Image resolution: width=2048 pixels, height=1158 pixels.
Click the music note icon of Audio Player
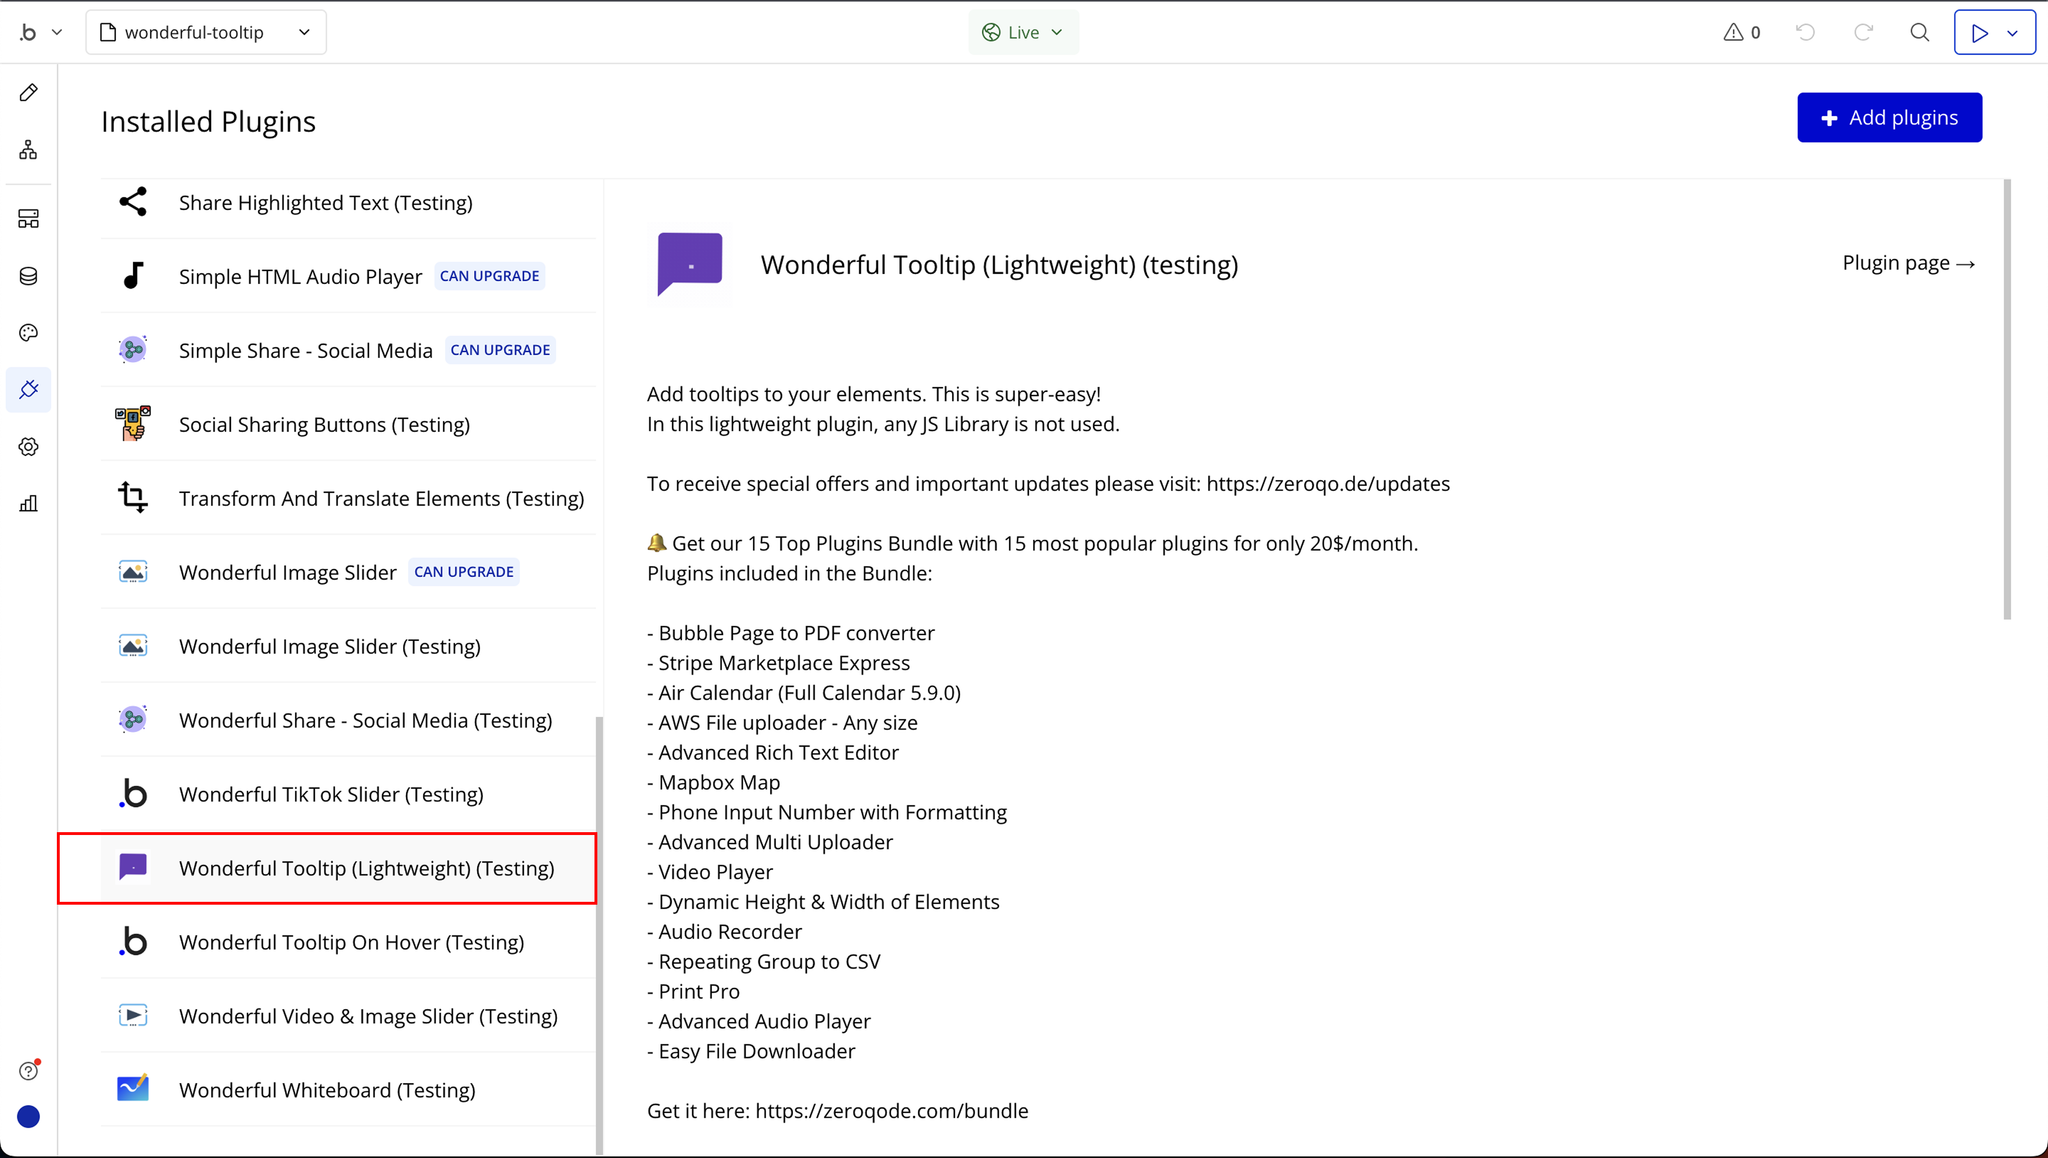[x=133, y=276]
